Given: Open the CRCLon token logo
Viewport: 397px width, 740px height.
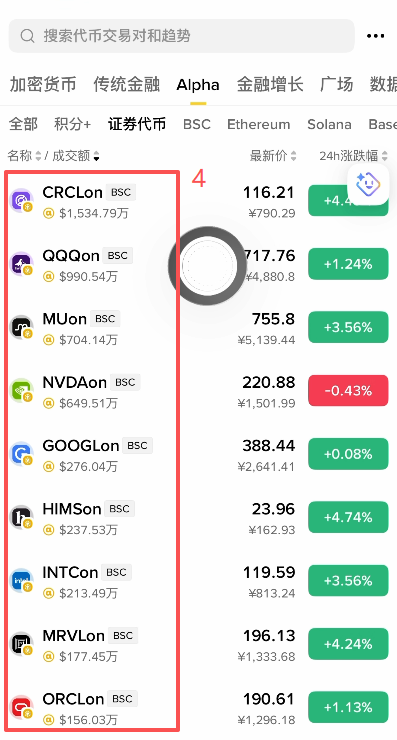Looking at the screenshot, I should 21,201.
